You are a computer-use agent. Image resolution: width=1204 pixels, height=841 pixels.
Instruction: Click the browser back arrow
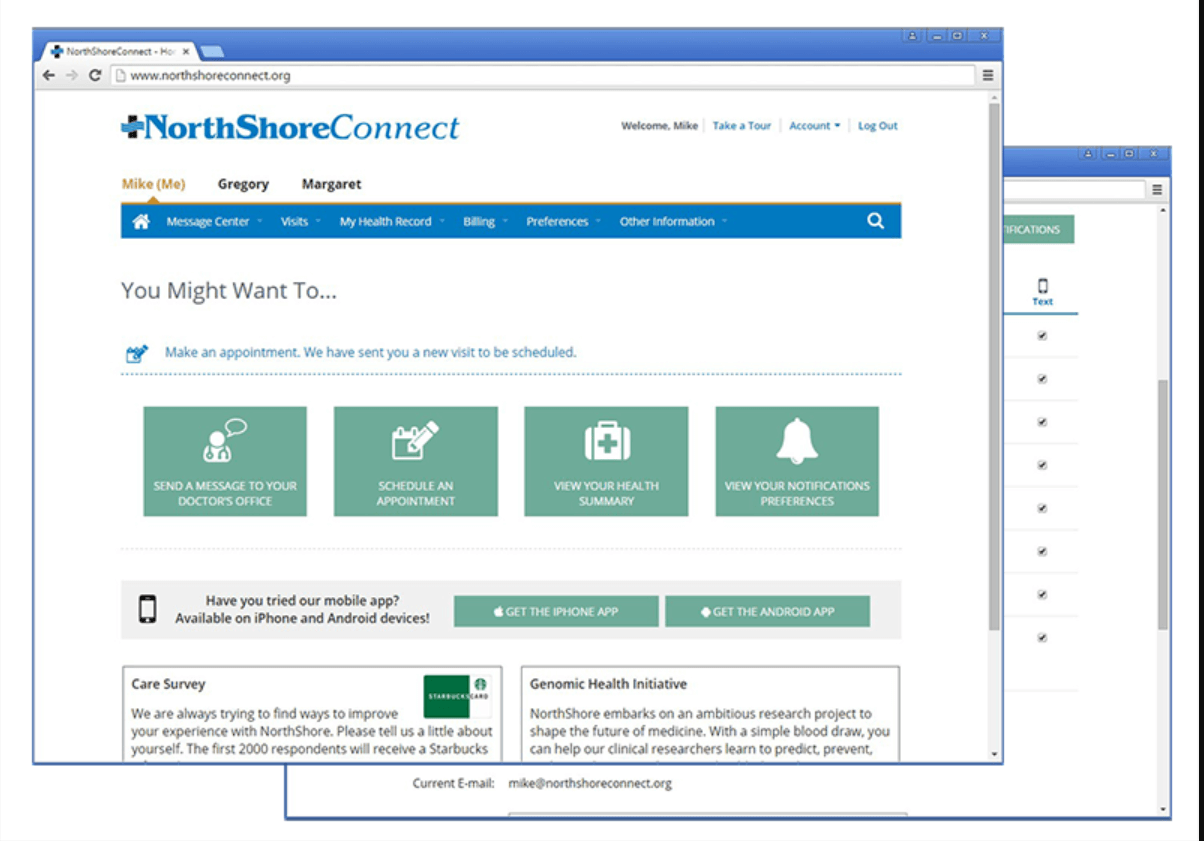point(49,75)
